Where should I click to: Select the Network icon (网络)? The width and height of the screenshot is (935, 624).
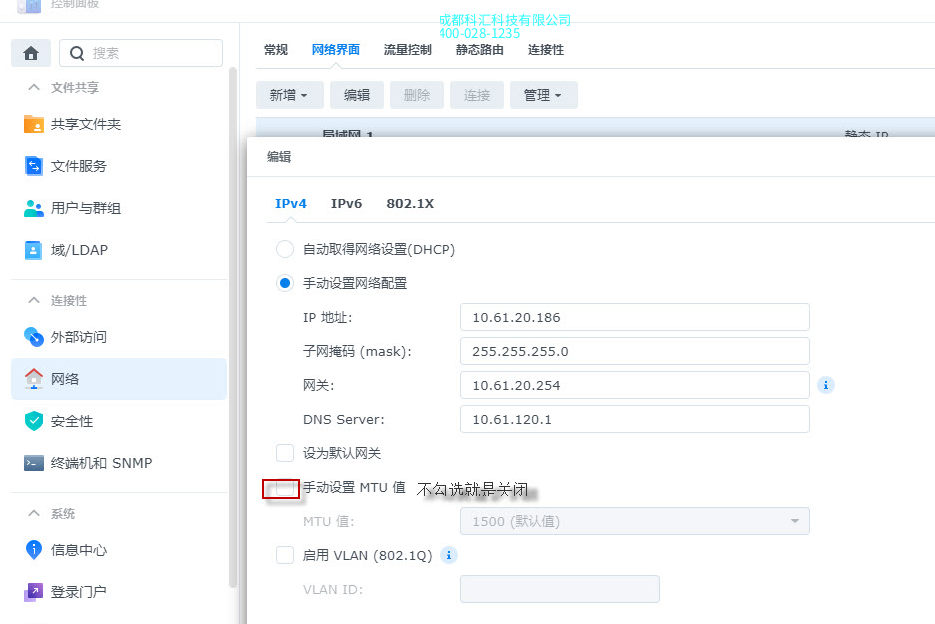pos(33,379)
